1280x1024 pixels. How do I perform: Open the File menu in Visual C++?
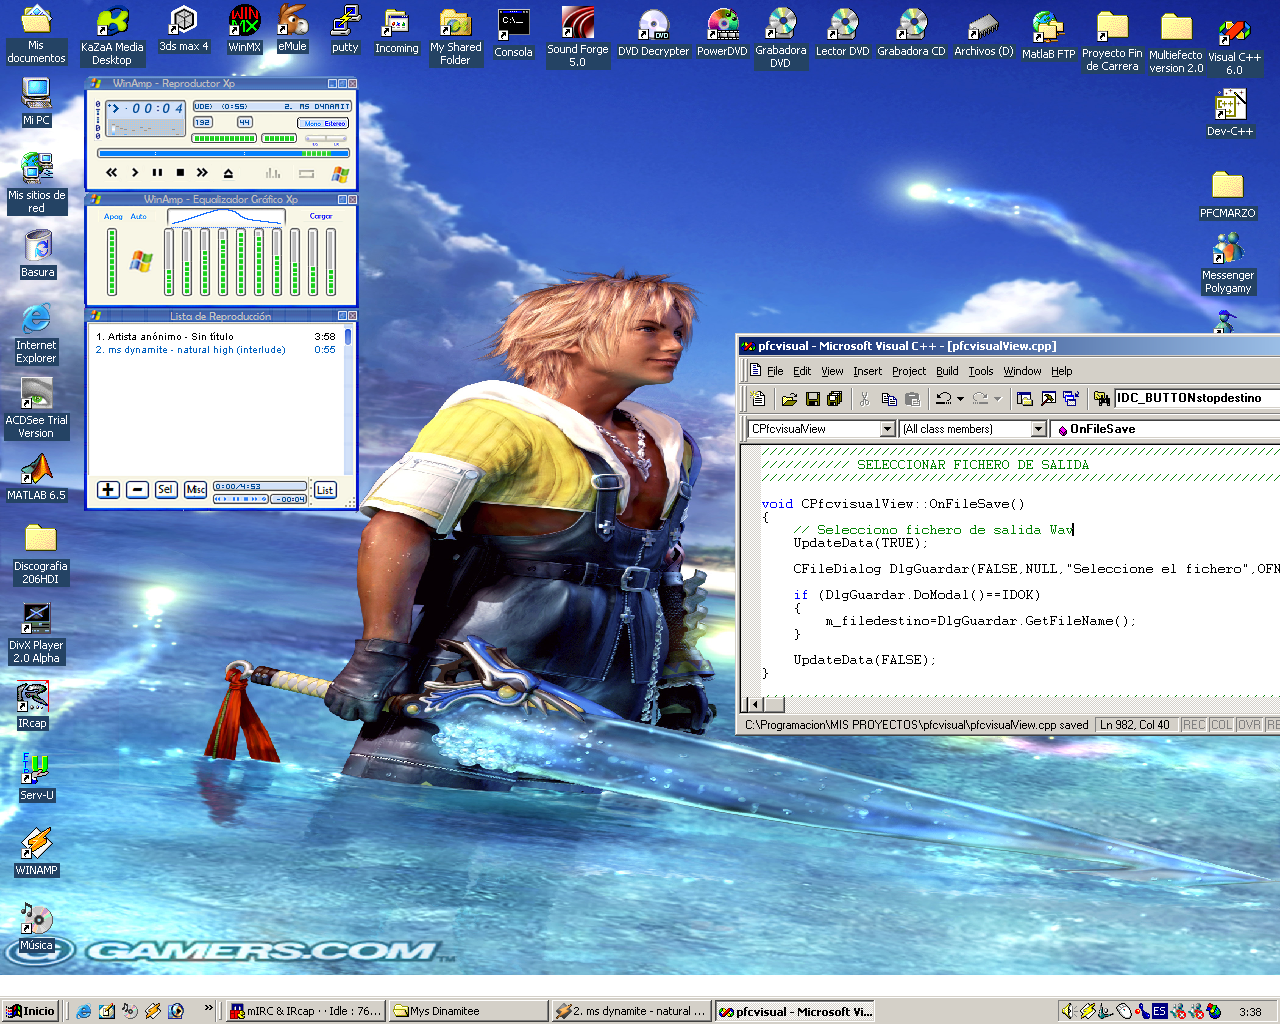pos(775,371)
